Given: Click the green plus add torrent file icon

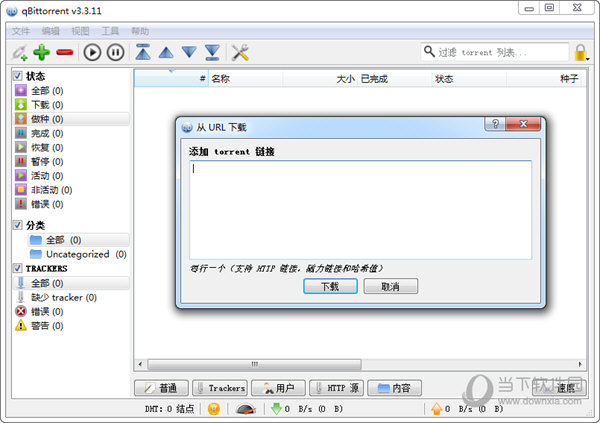Looking at the screenshot, I should [x=41, y=52].
